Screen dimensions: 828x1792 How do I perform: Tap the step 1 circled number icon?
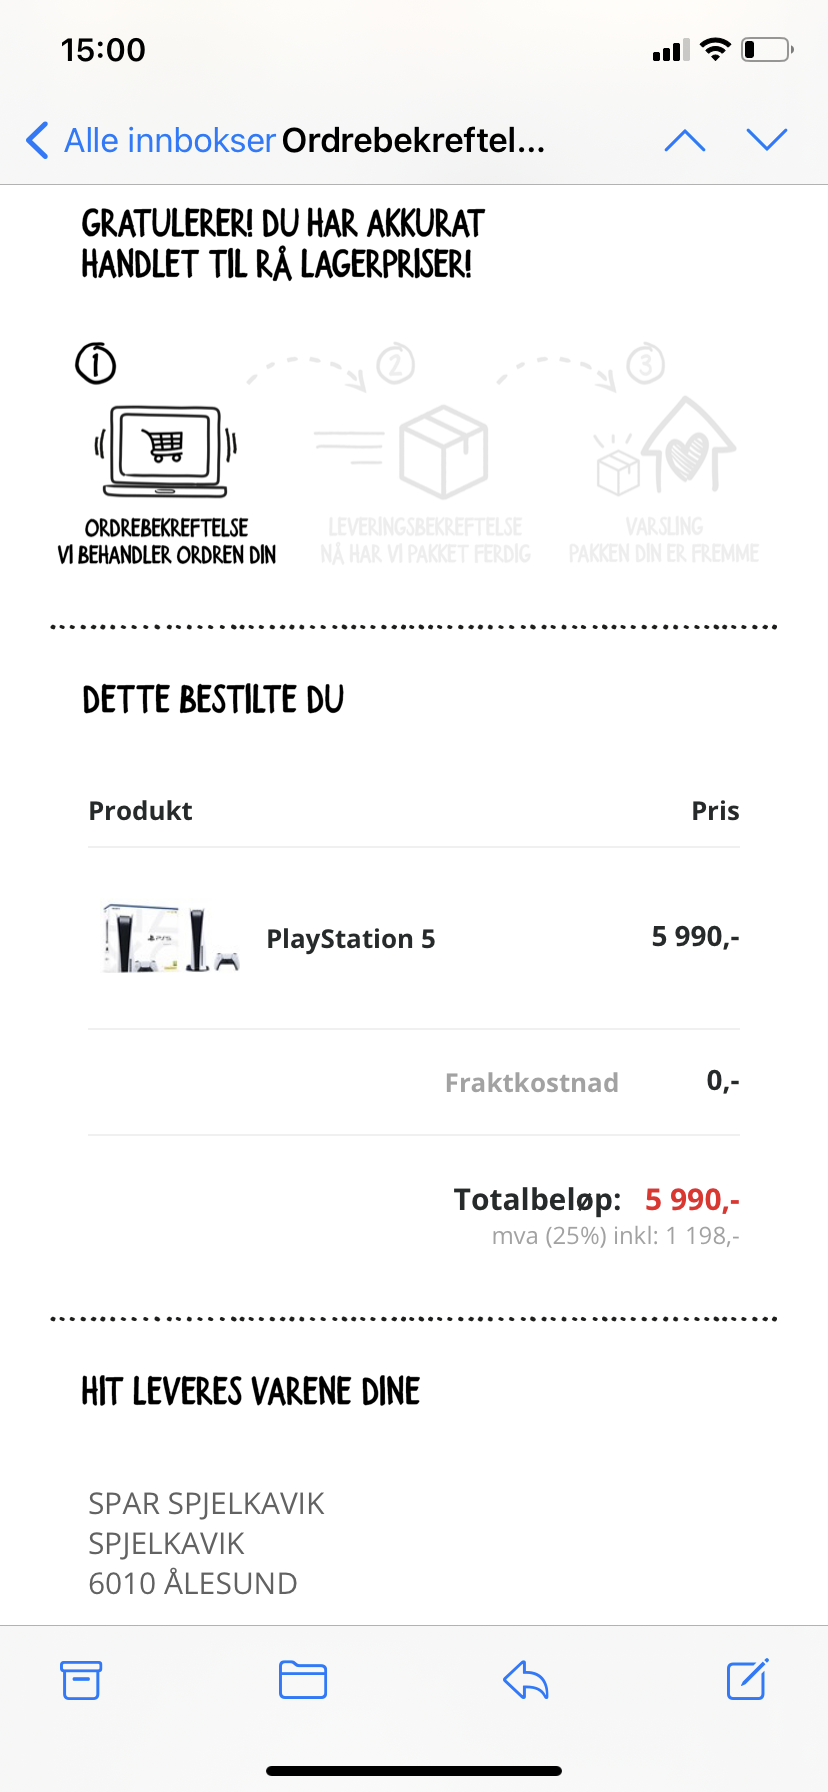pyautogui.click(x=96, y=363)
